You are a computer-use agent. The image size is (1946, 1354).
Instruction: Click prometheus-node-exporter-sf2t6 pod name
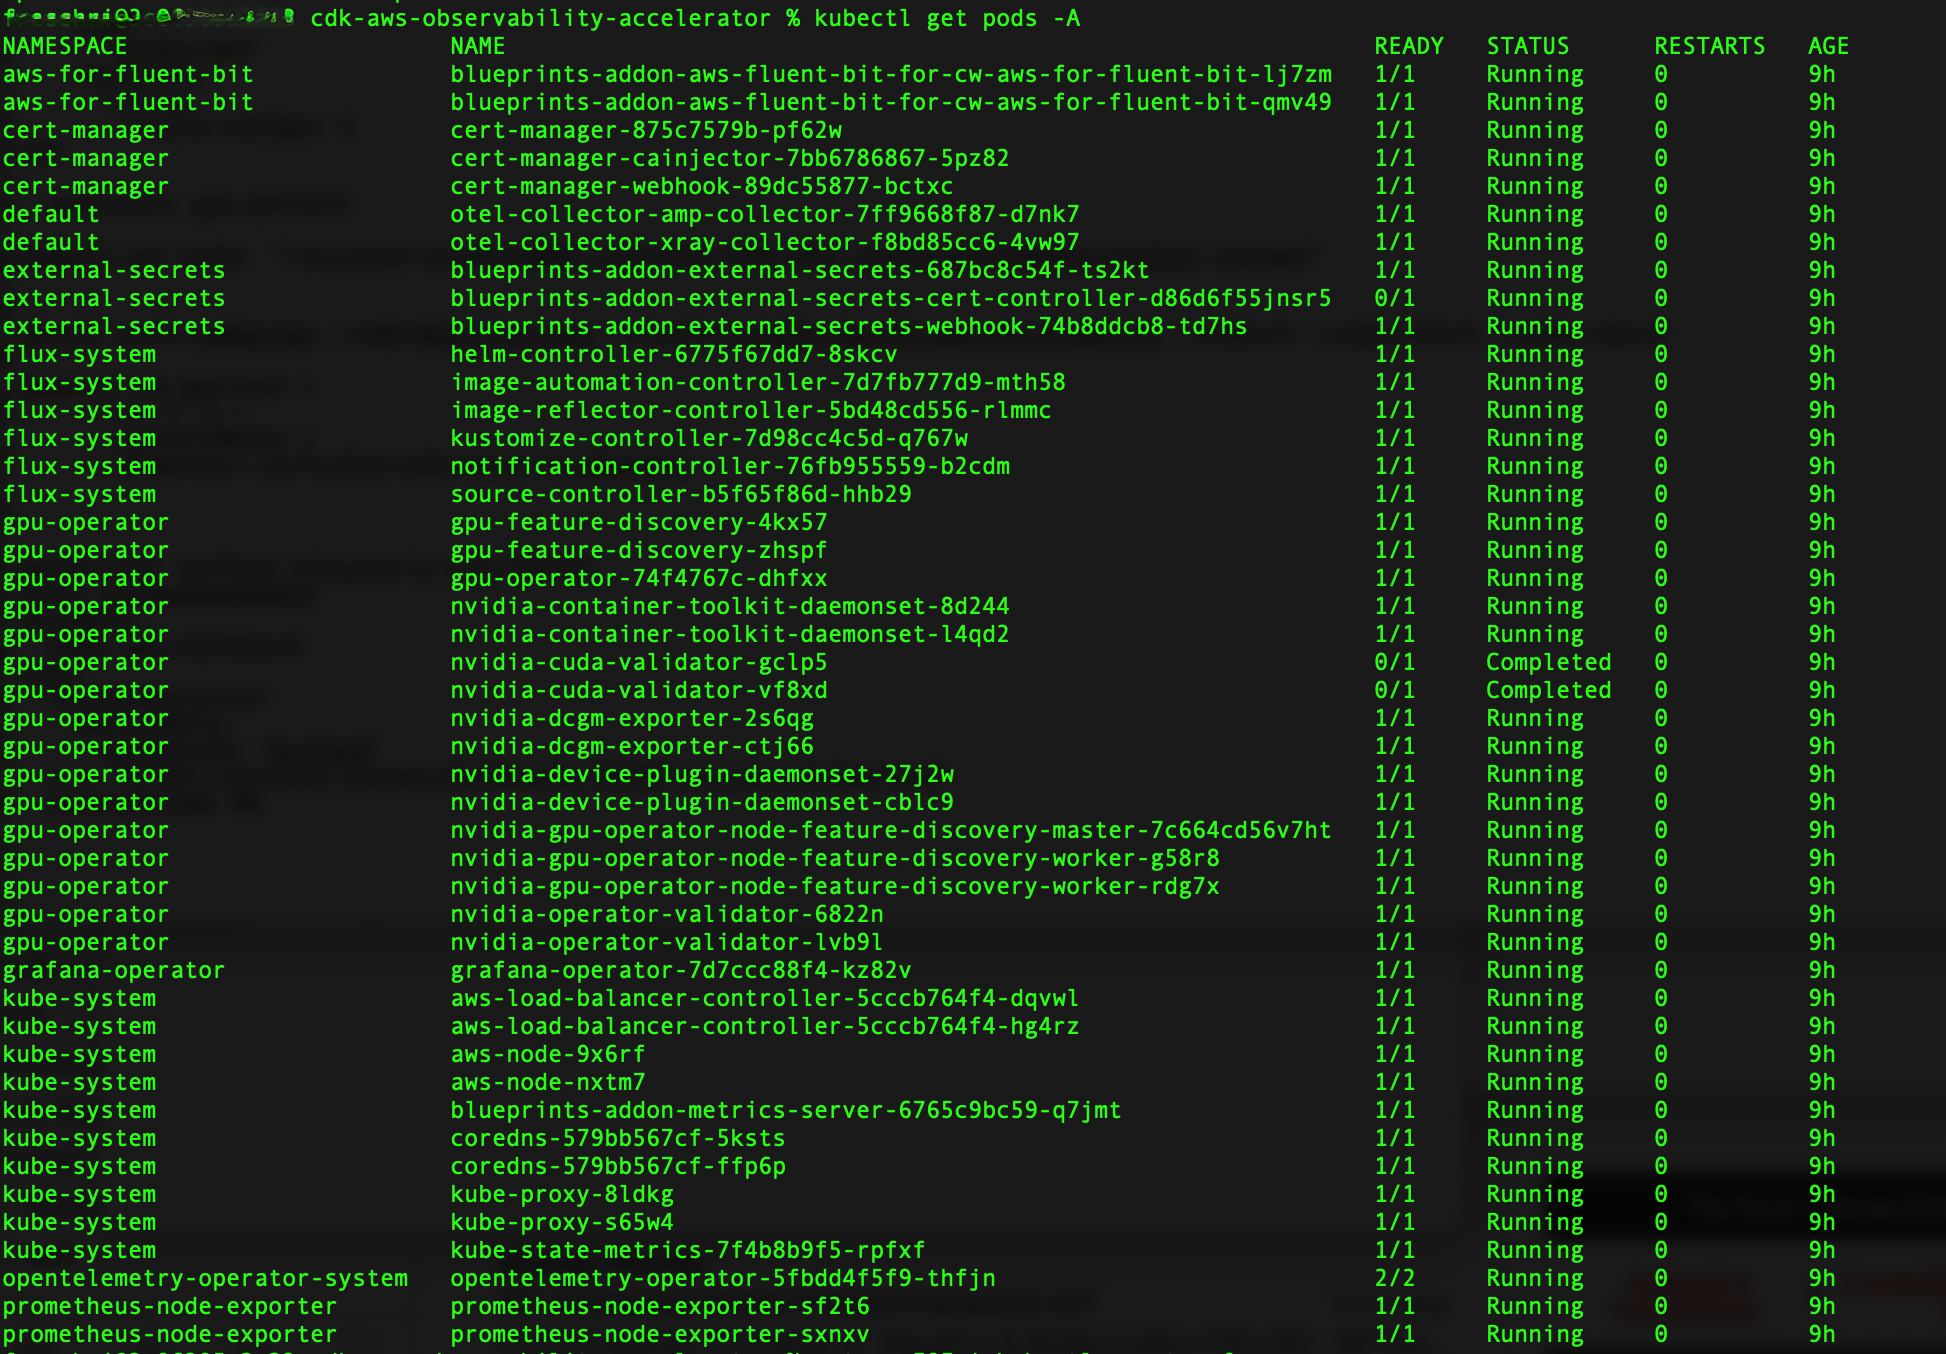(x=659, y=1306)
